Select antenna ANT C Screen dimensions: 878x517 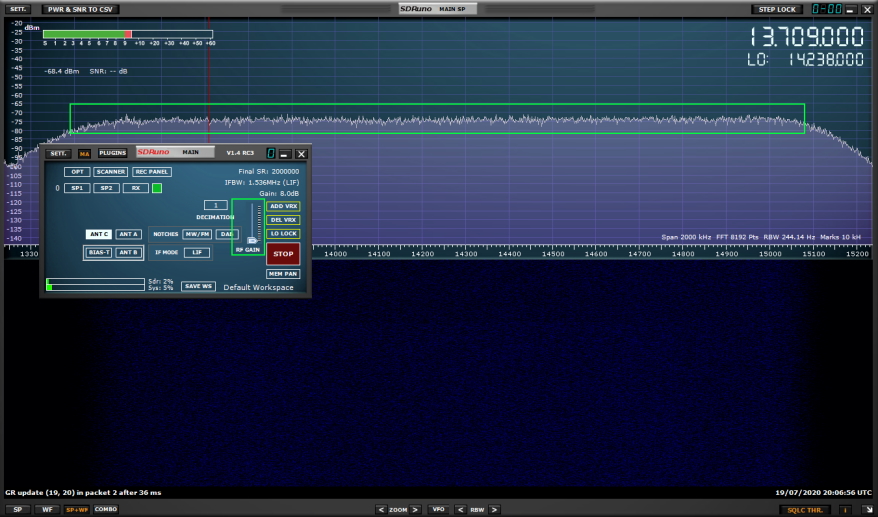tap(99, 234)
